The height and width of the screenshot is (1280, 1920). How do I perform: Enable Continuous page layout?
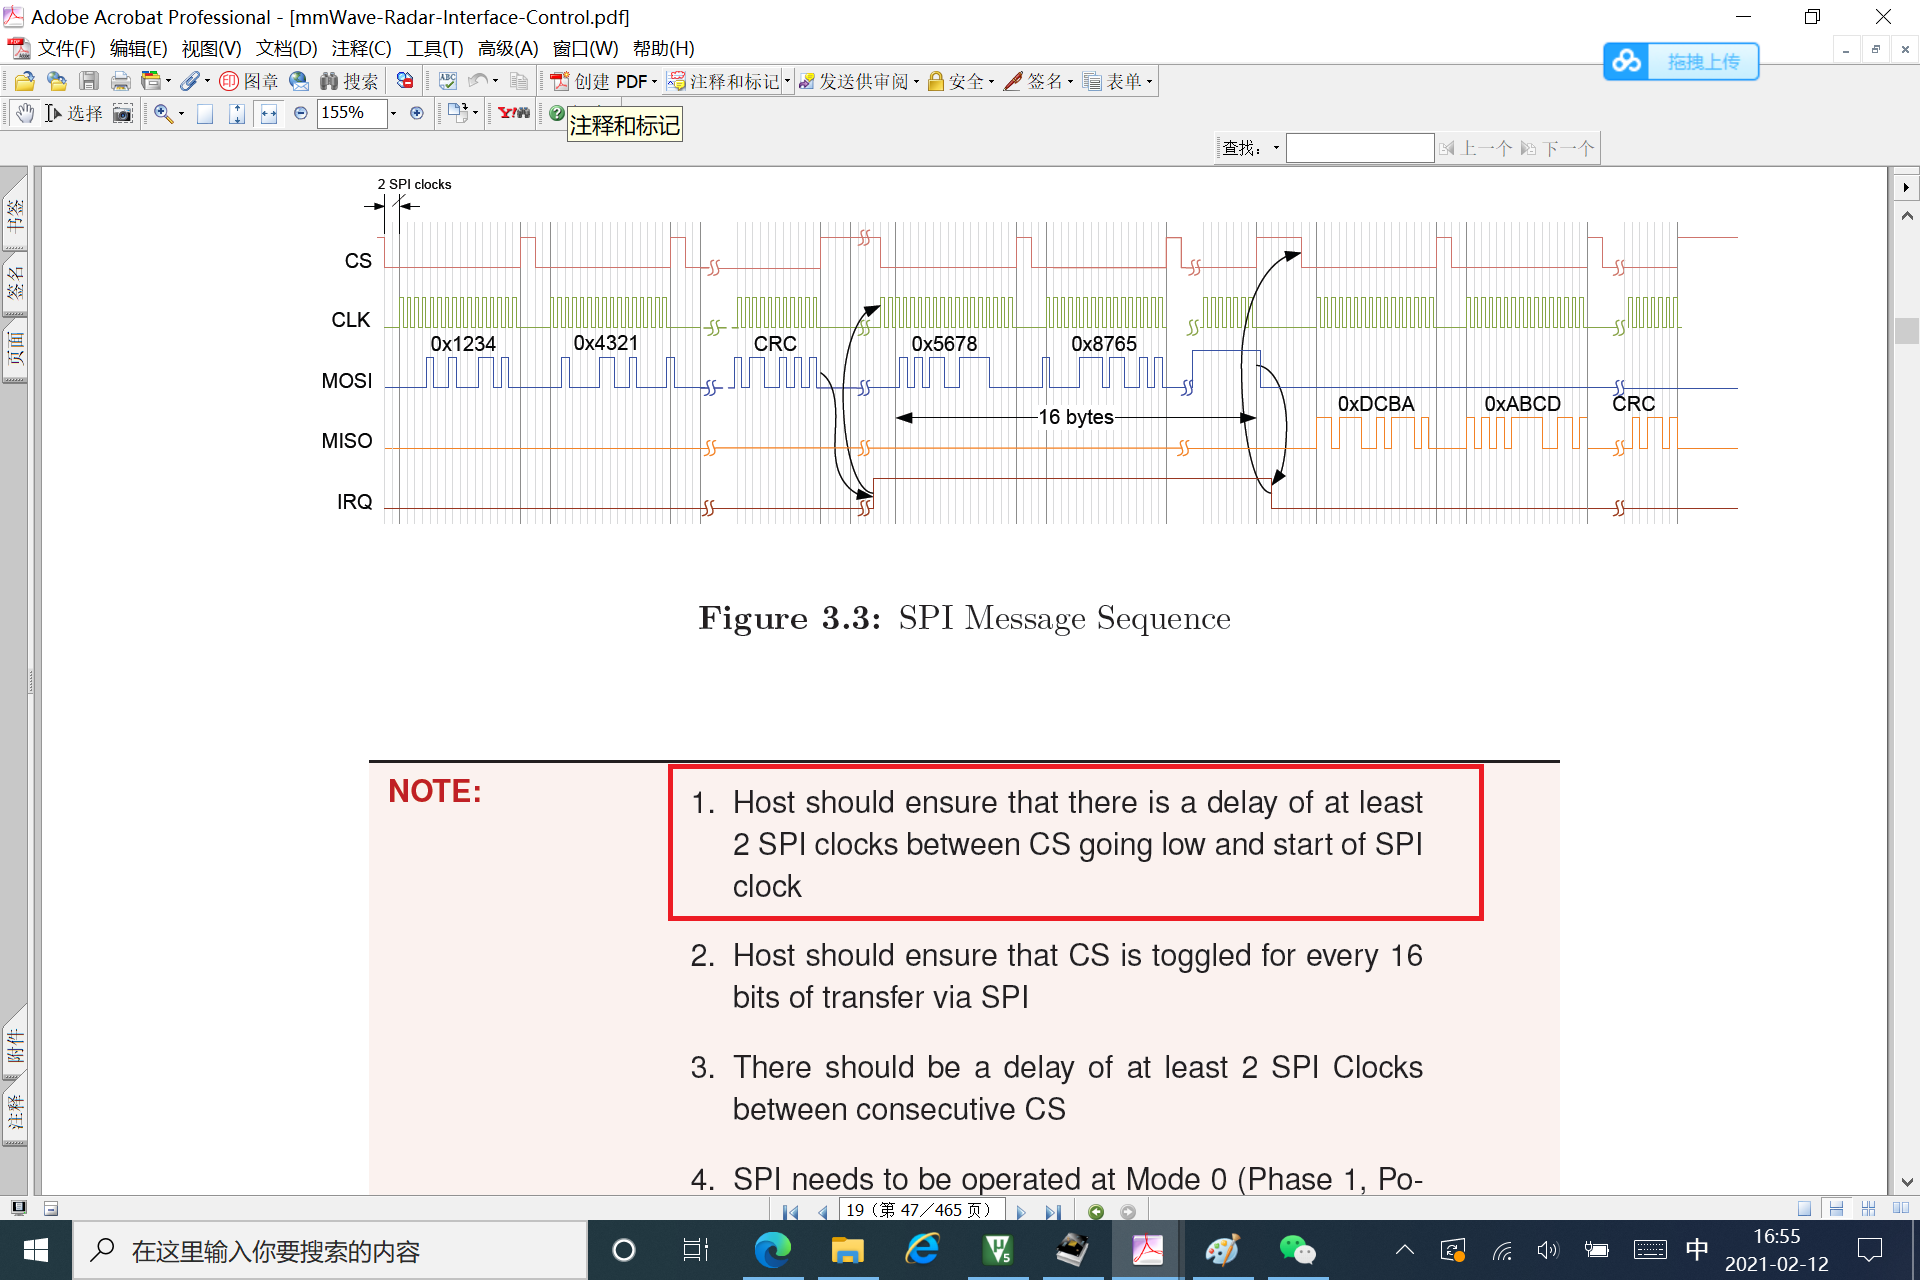point(1836,1209)
